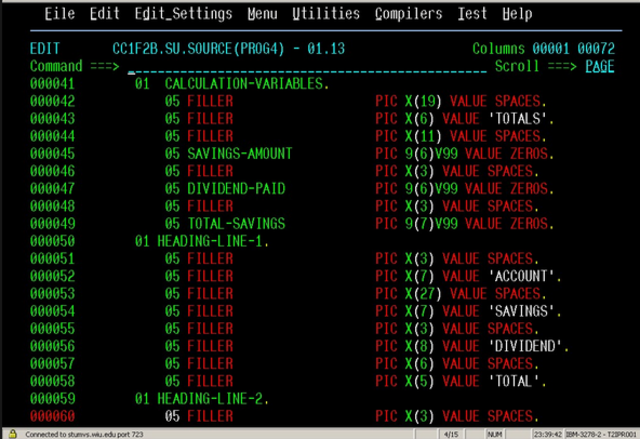Click the dataset name CC1F2B.SU.SOURCE(PROG4)
Screen dimensions: 640x439
198,49
